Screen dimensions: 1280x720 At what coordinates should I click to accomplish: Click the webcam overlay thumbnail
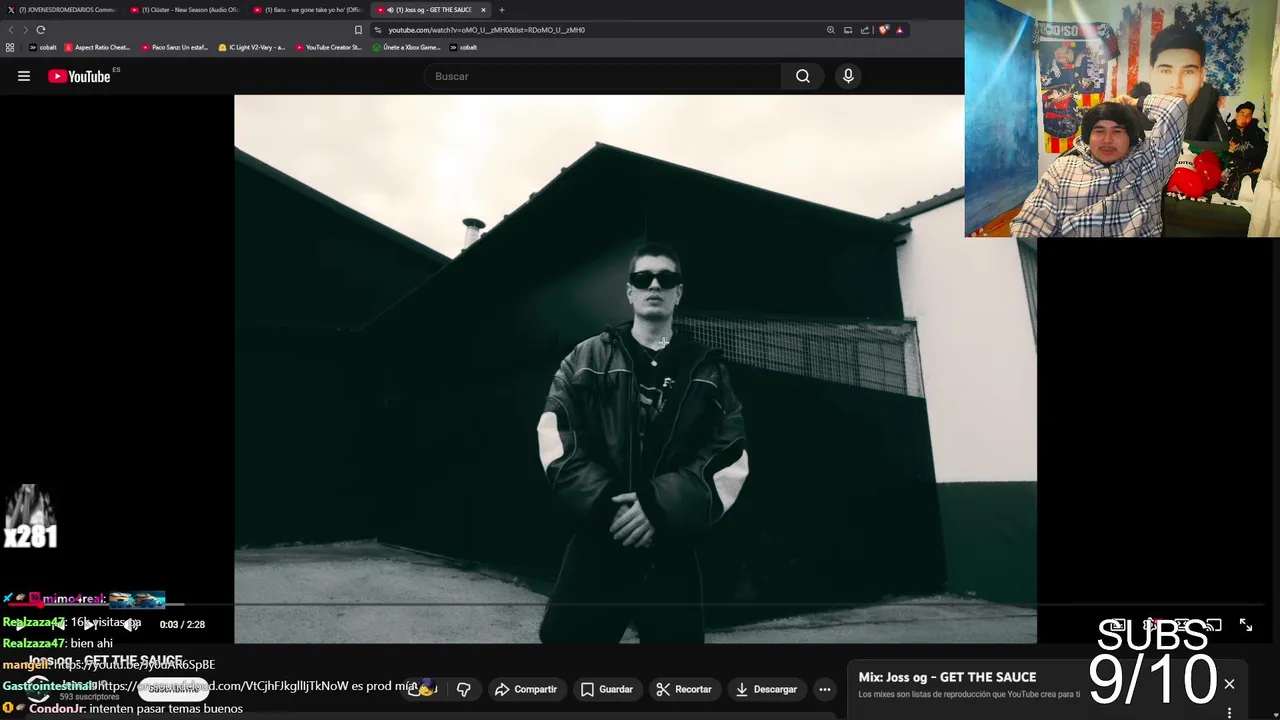pyautogui.click(x=1122, y=118)
